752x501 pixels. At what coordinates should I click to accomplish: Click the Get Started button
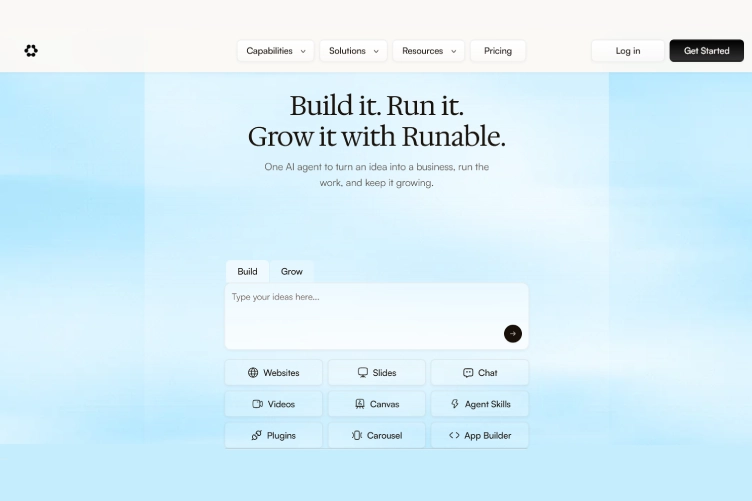click(706, 51)
